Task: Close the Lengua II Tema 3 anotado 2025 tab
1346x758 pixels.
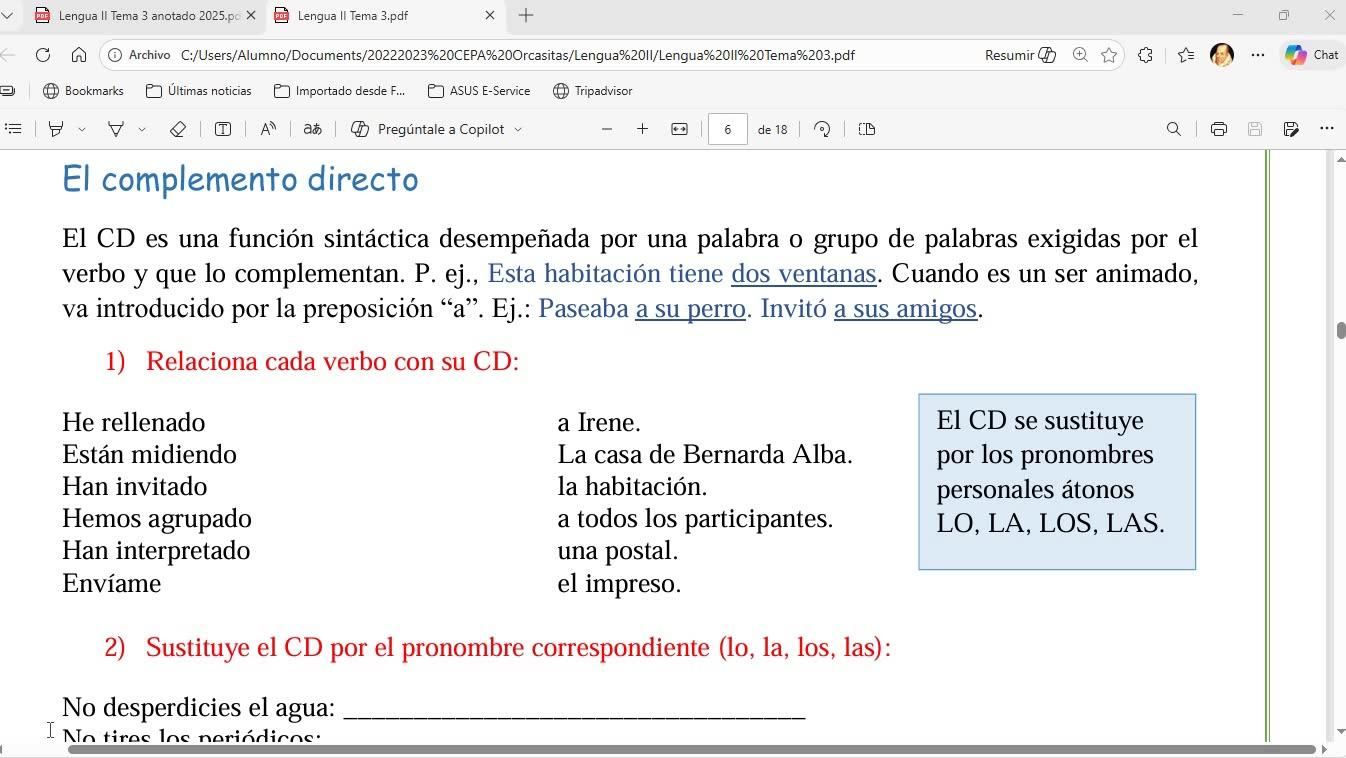Action: [x=250, y=15]
